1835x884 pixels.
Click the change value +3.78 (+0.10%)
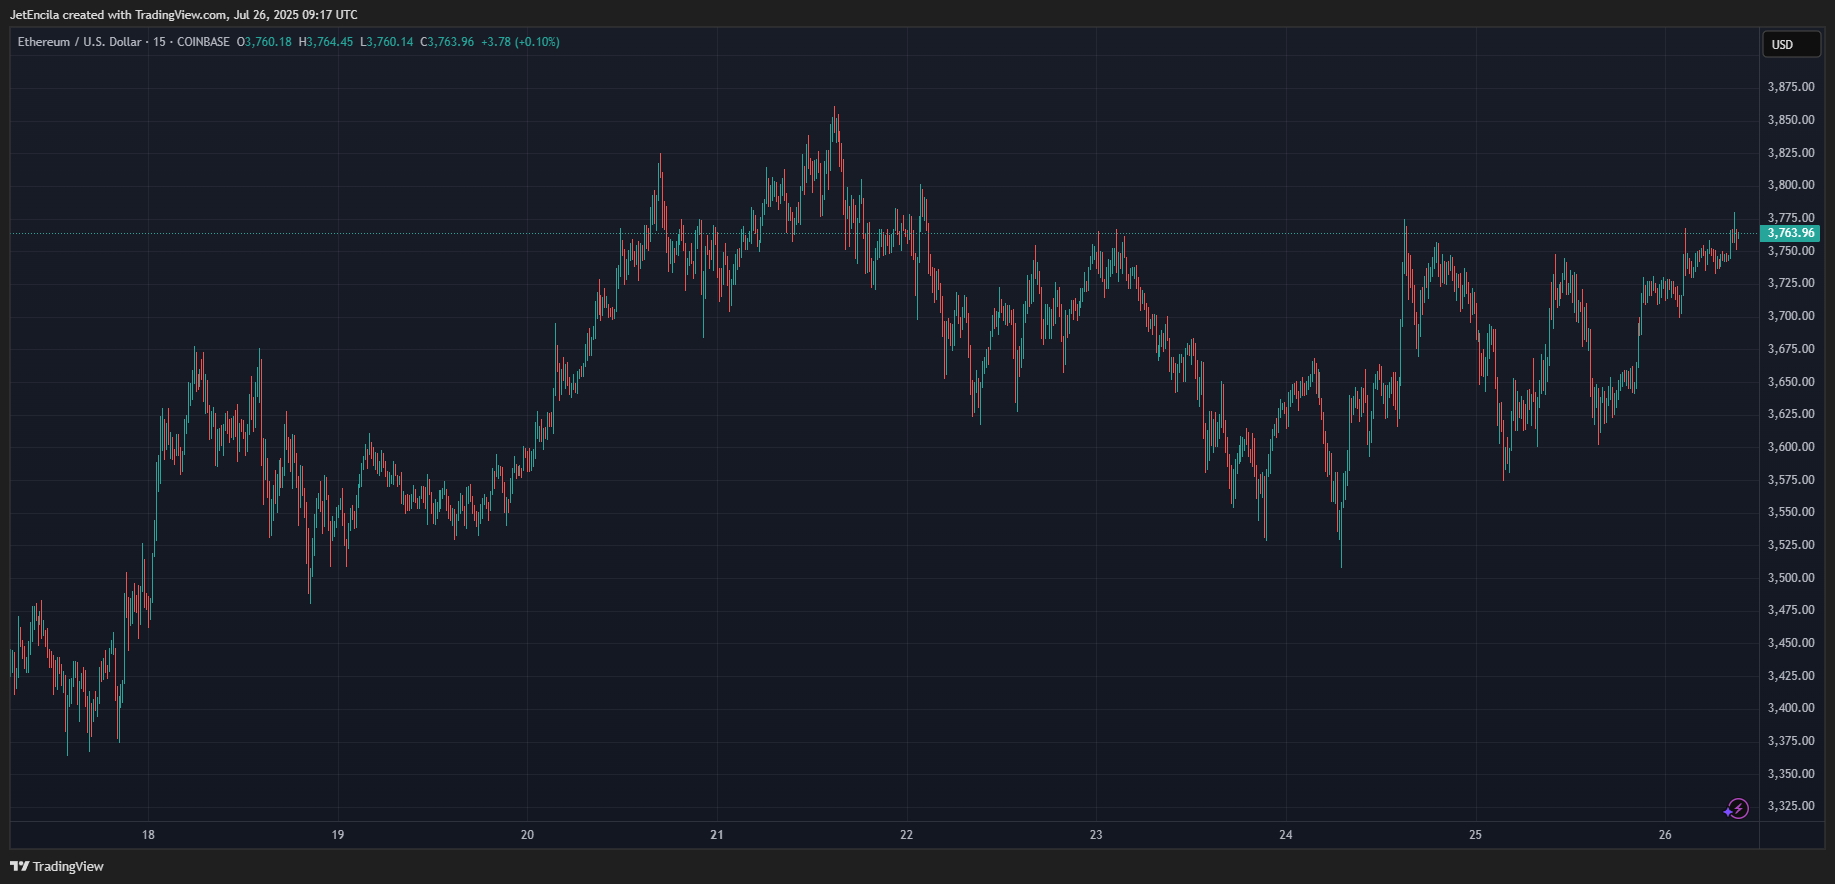[520, 42]
